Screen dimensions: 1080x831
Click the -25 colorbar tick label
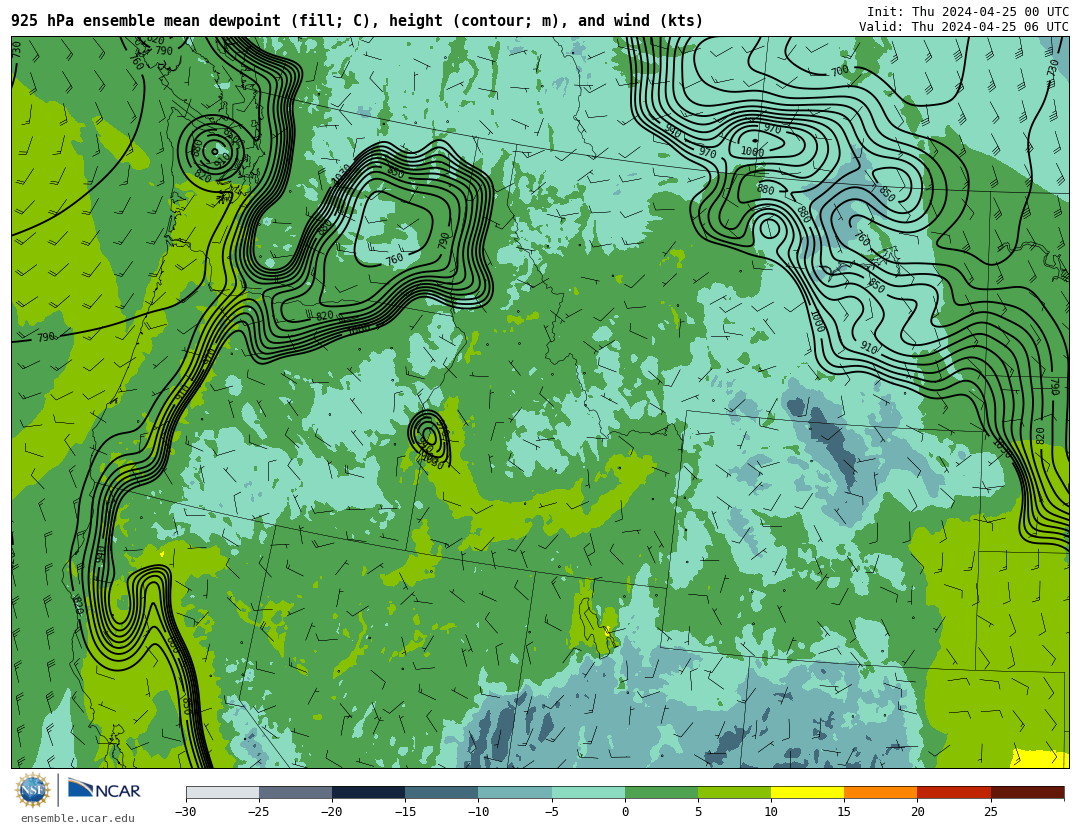(x=258, y=812)
